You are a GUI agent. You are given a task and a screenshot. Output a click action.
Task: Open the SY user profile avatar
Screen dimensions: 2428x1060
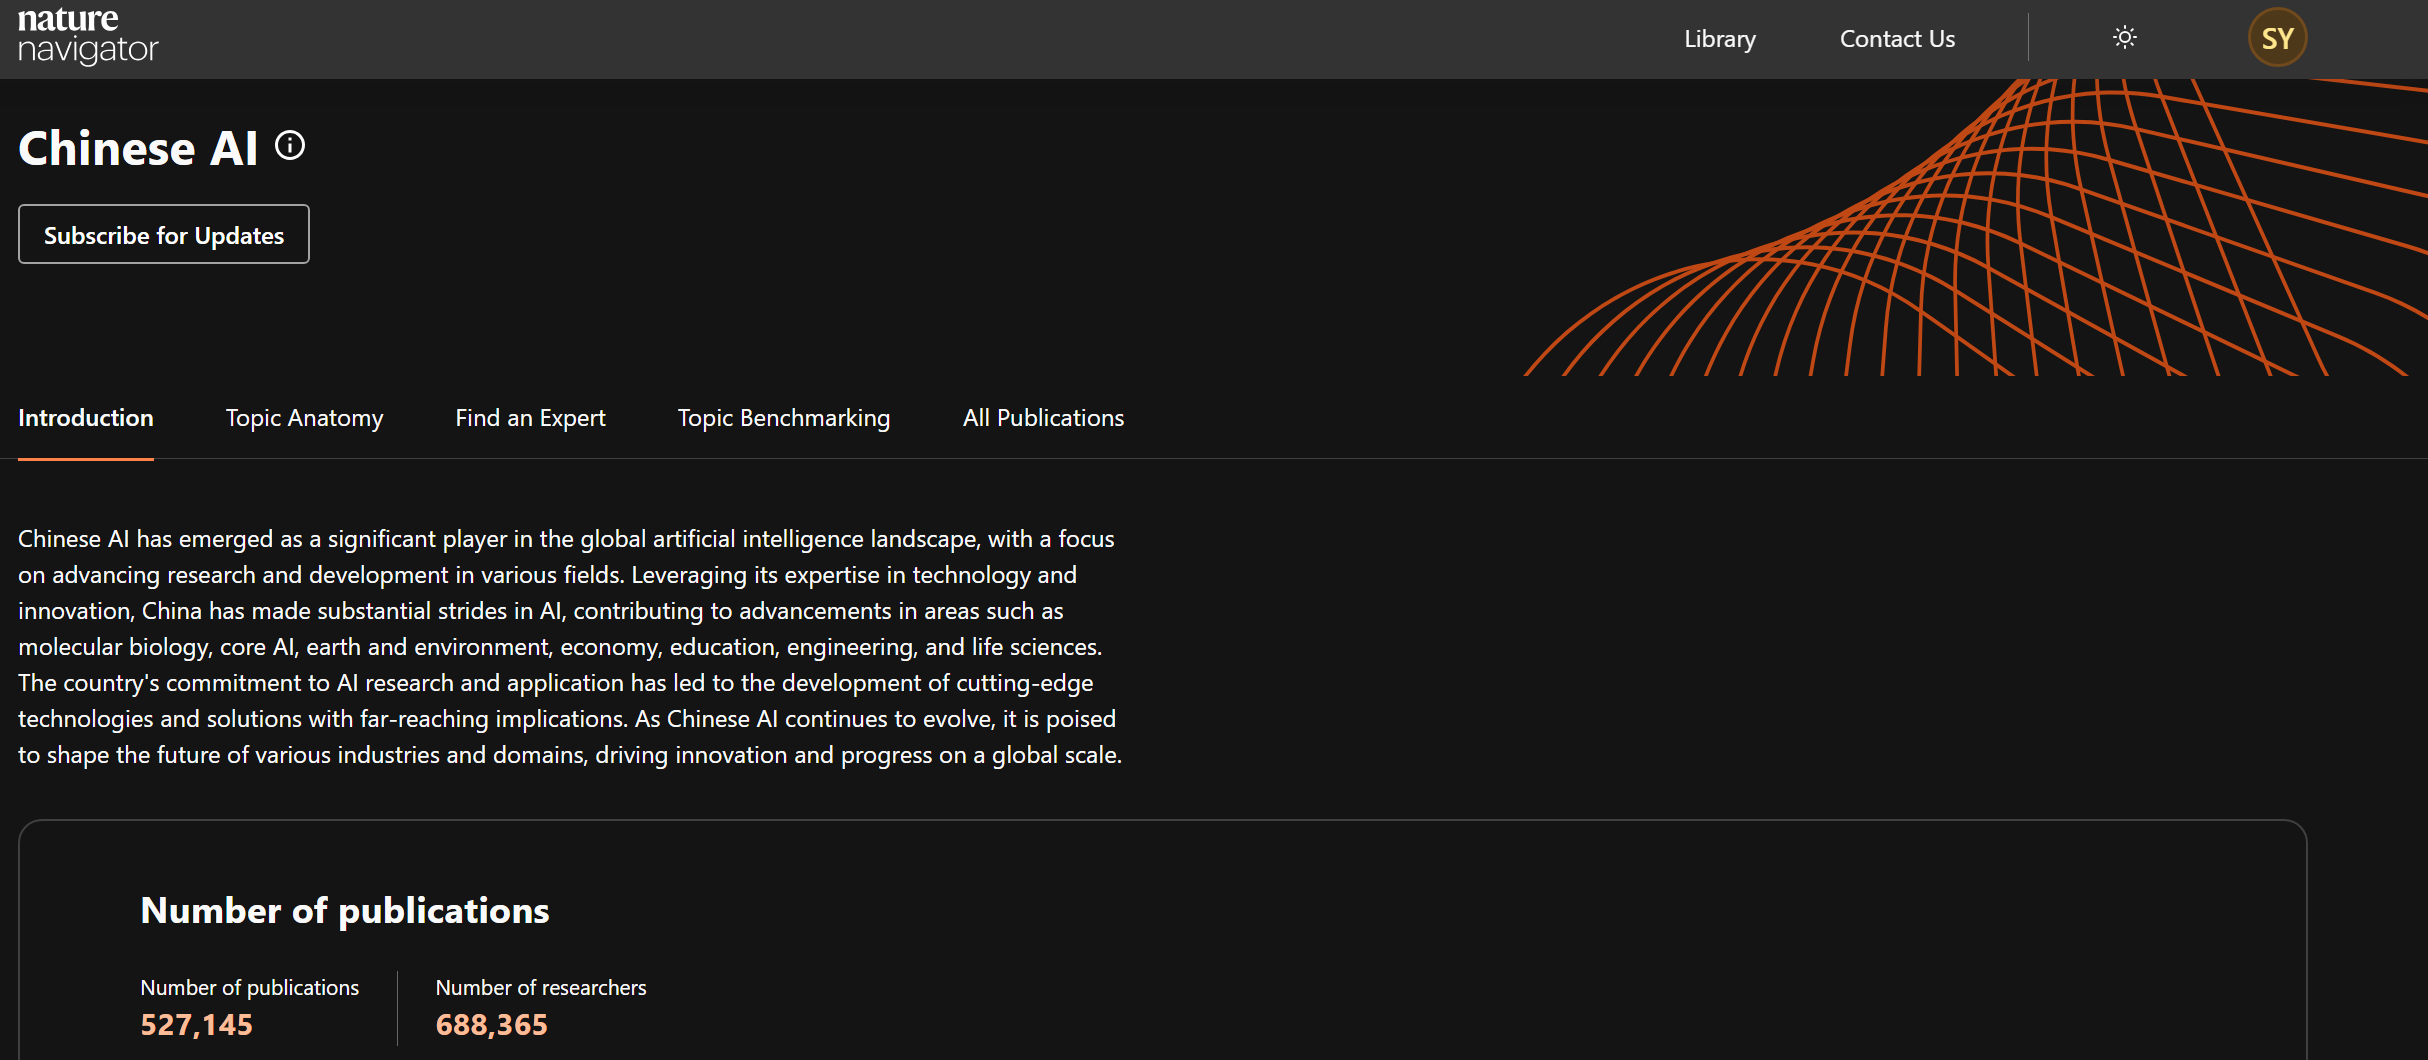(x=2277, y=38)
